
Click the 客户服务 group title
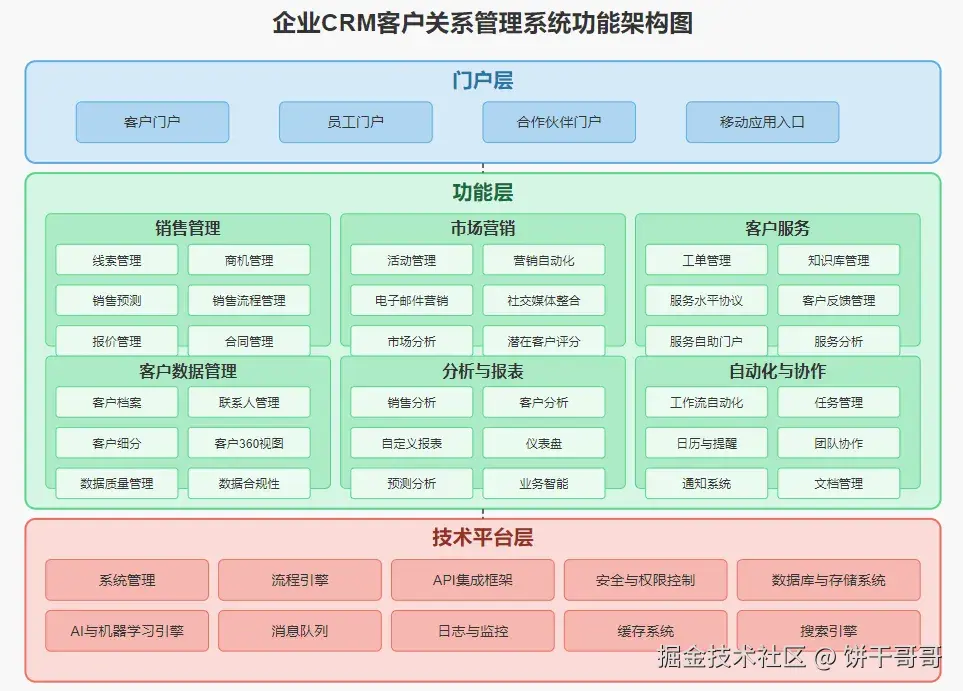pos(778,228)
